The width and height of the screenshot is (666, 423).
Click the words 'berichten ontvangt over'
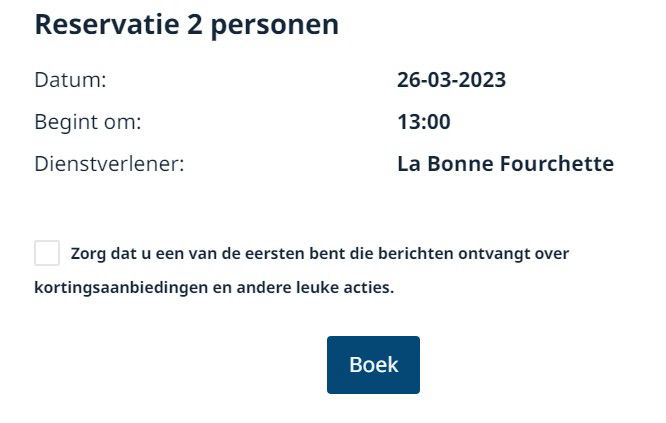[x=474, y=254]
